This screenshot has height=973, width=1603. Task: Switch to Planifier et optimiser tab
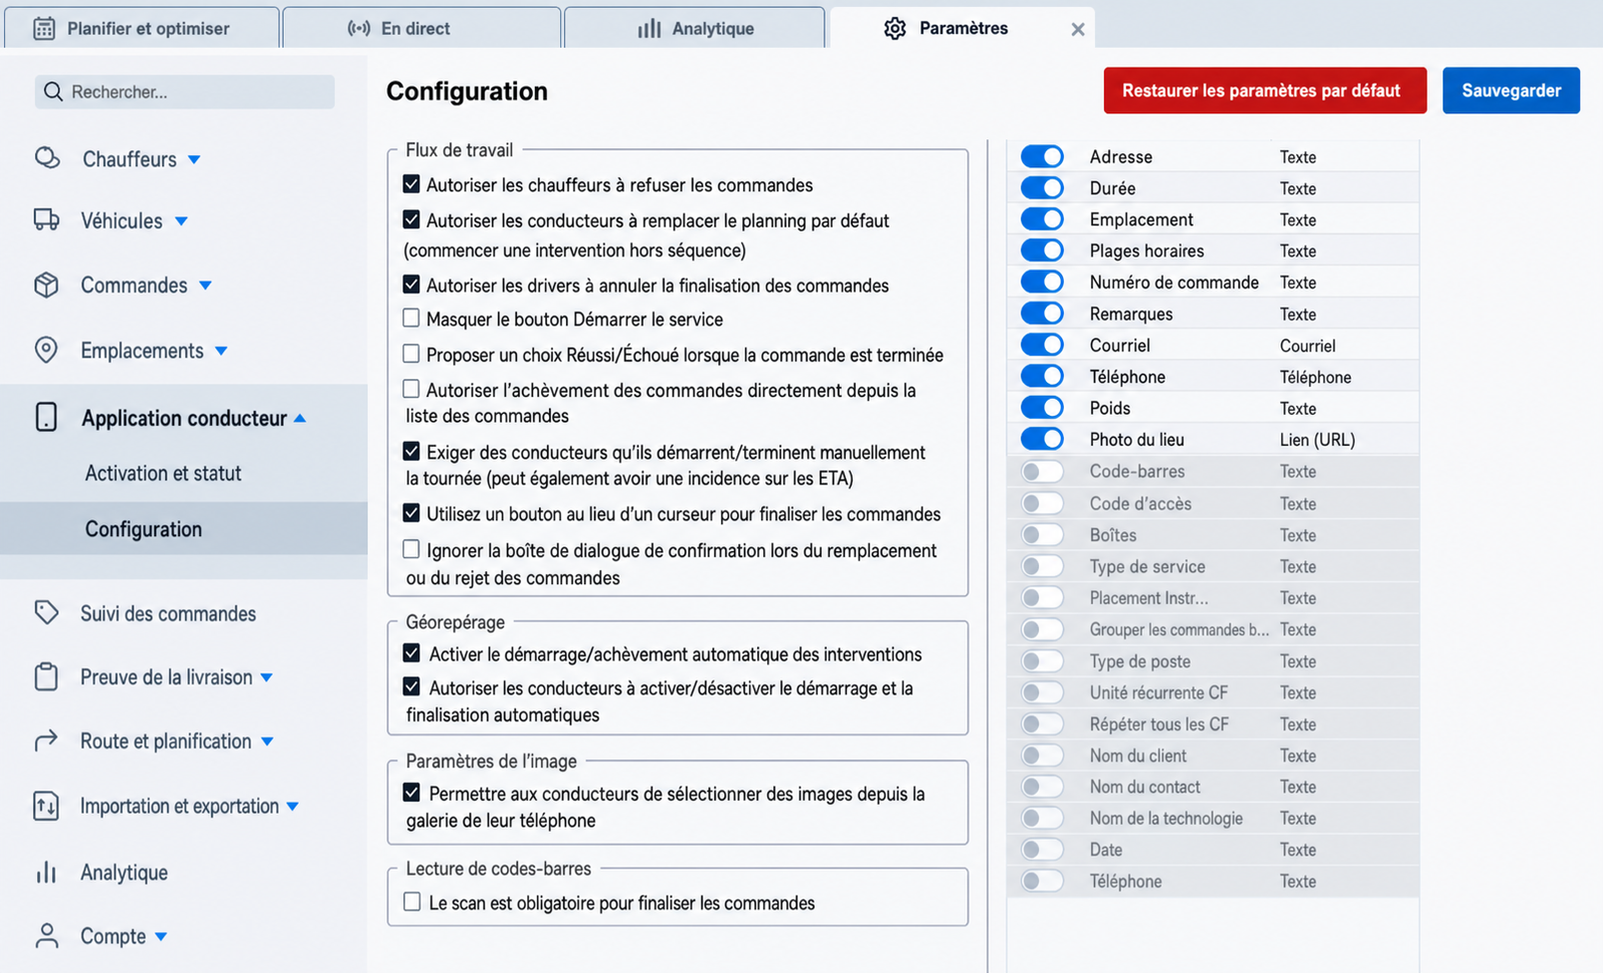pos(141,28)
